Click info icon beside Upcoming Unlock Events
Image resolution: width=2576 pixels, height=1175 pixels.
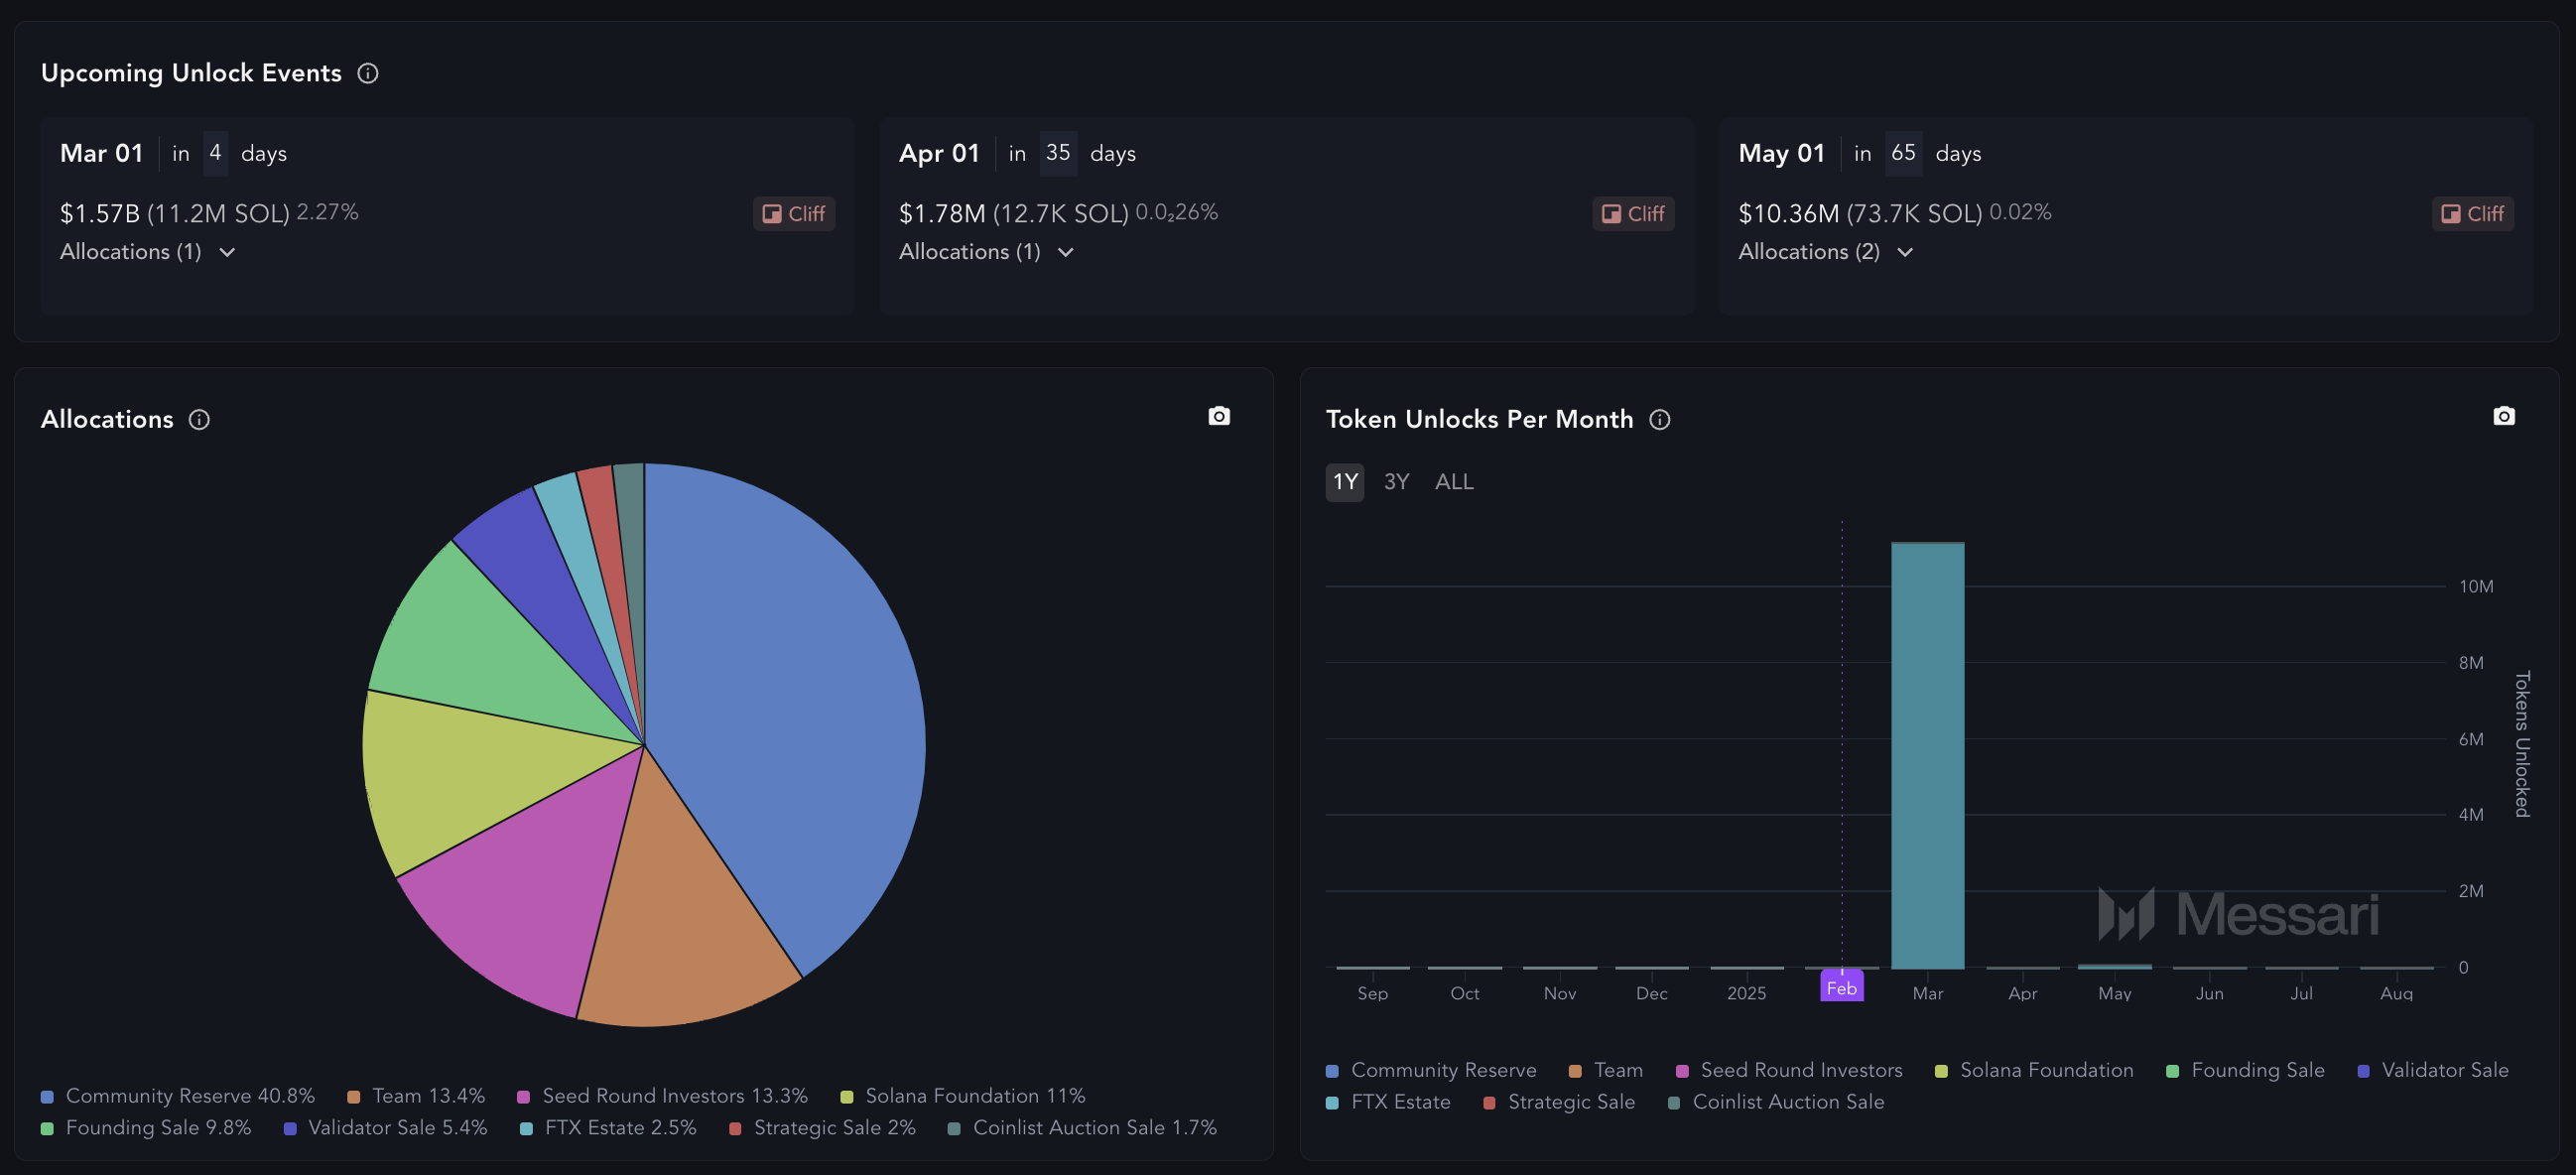tap(368, 73)
